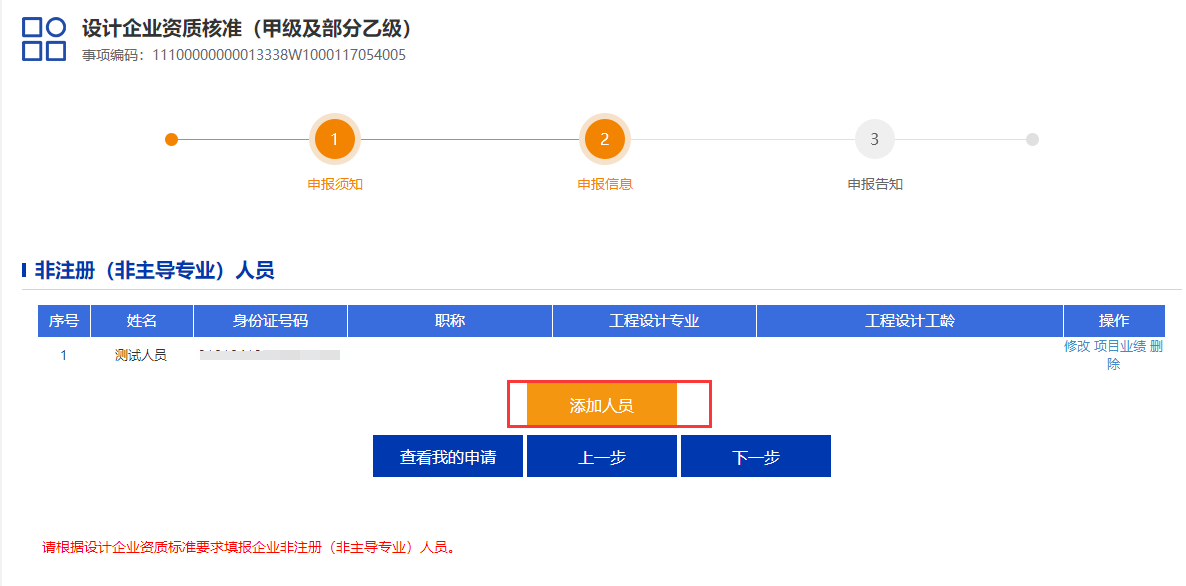The image size is (1186, 586).
Task: Click the orange start dot of progress bar
Action: pos(172,139)
